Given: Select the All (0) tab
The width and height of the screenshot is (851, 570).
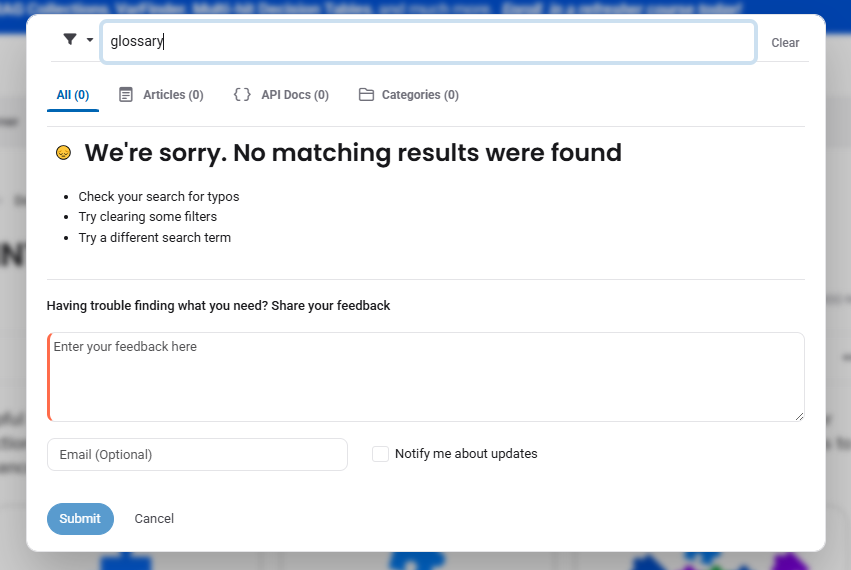Looking at the screenshot, I should point(73,95).
